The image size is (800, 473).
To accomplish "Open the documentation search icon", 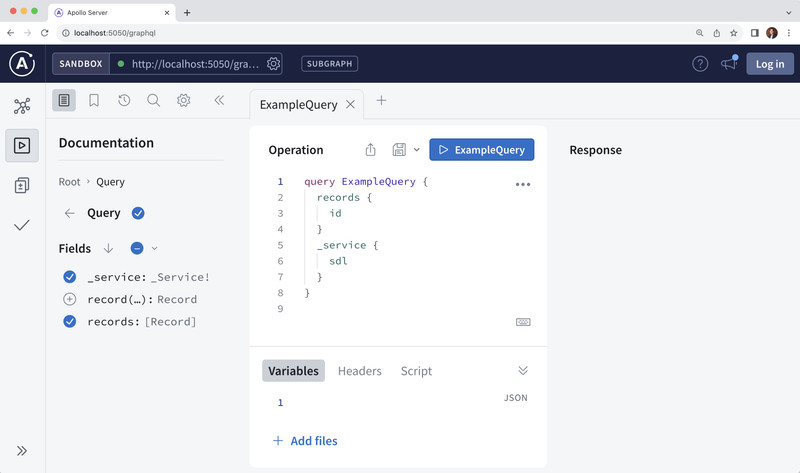I will tap(154, 100).
